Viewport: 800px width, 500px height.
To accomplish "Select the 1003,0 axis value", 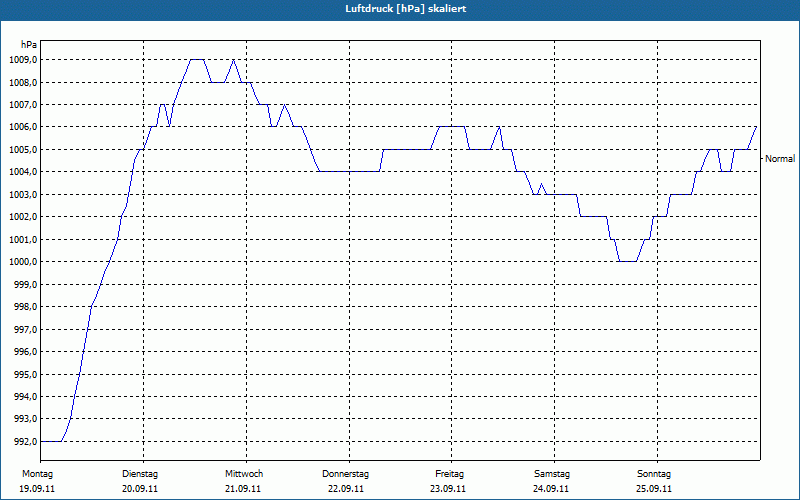I will click(23, 194).
